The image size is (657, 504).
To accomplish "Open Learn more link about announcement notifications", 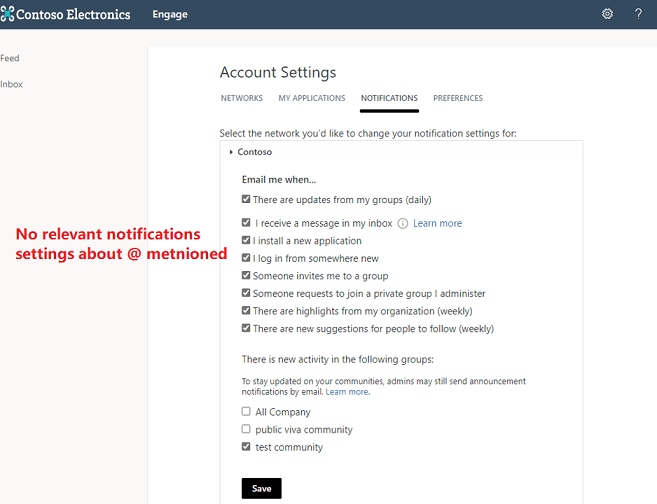I will (x=348, y=392).
